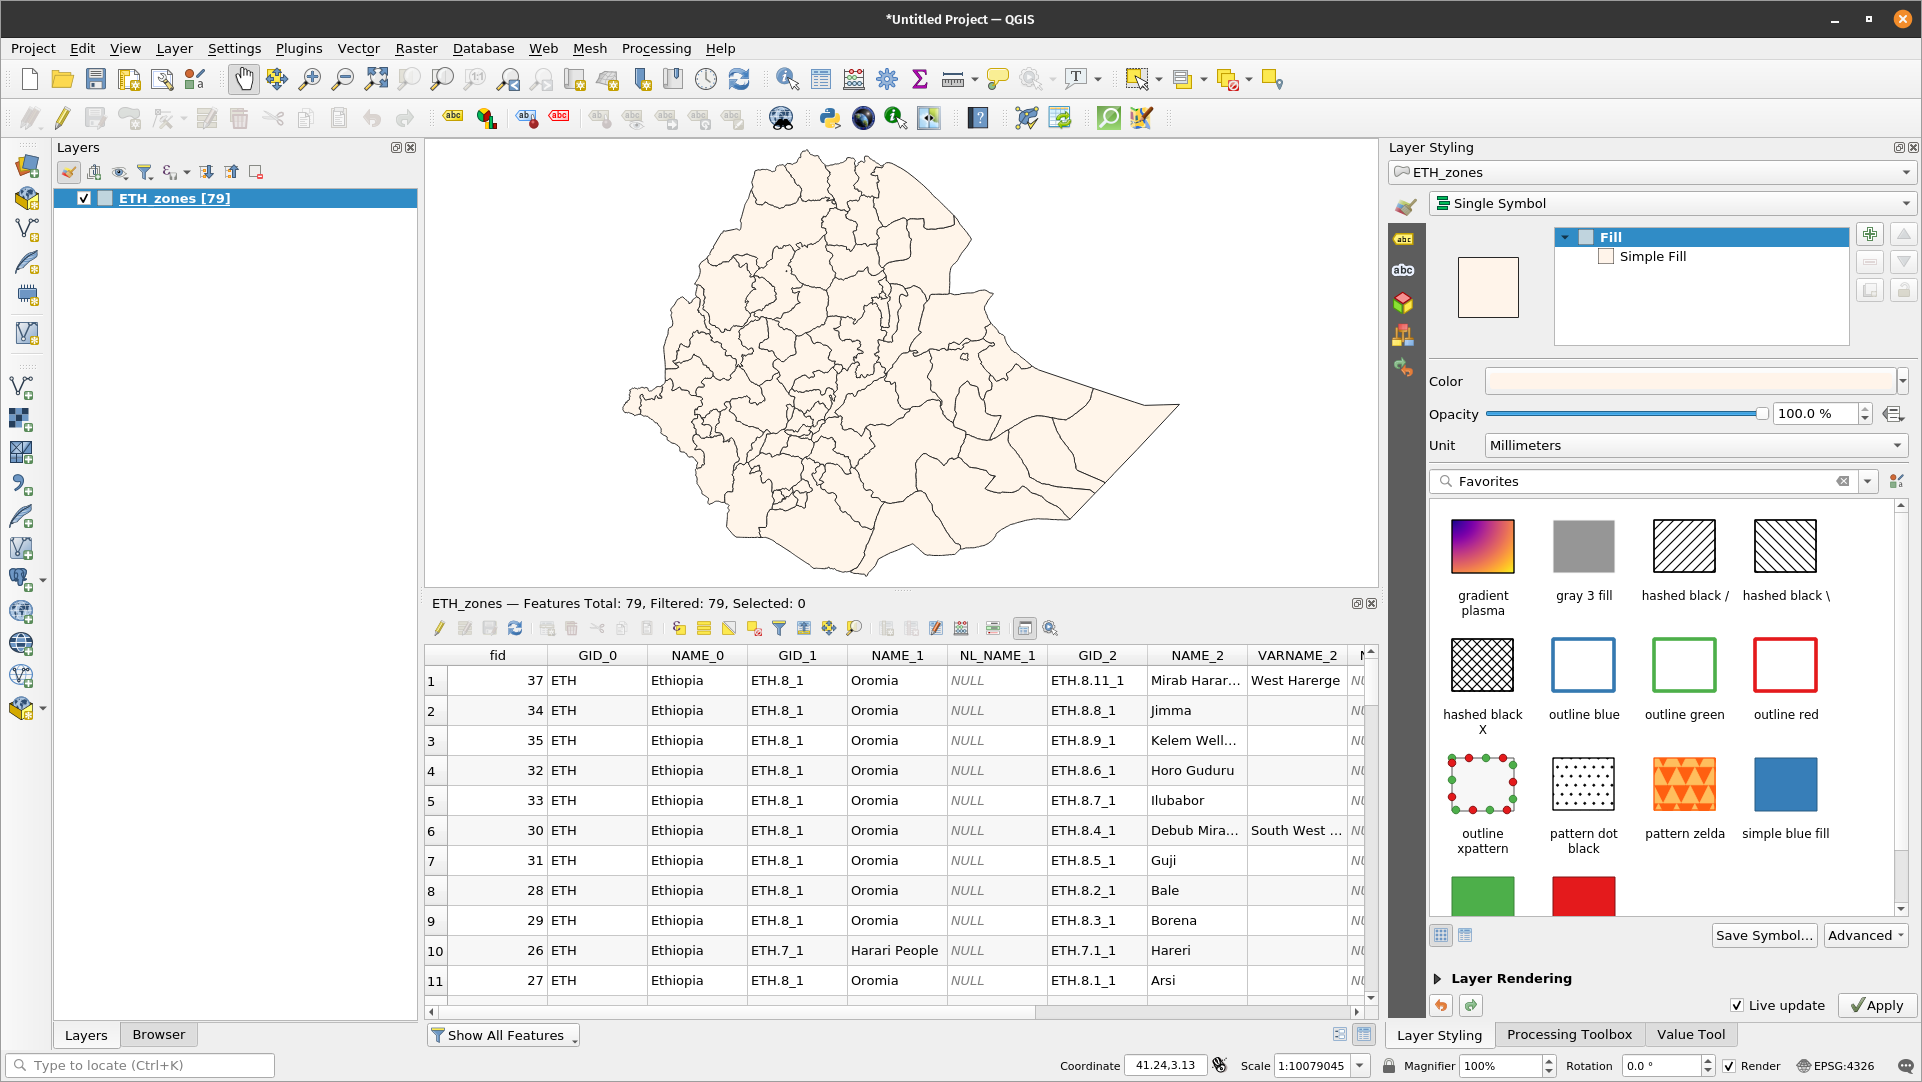Open the Color dropdown arrow
The height and width of the screenshot is (1082, 1922).
click(1903, 381)
